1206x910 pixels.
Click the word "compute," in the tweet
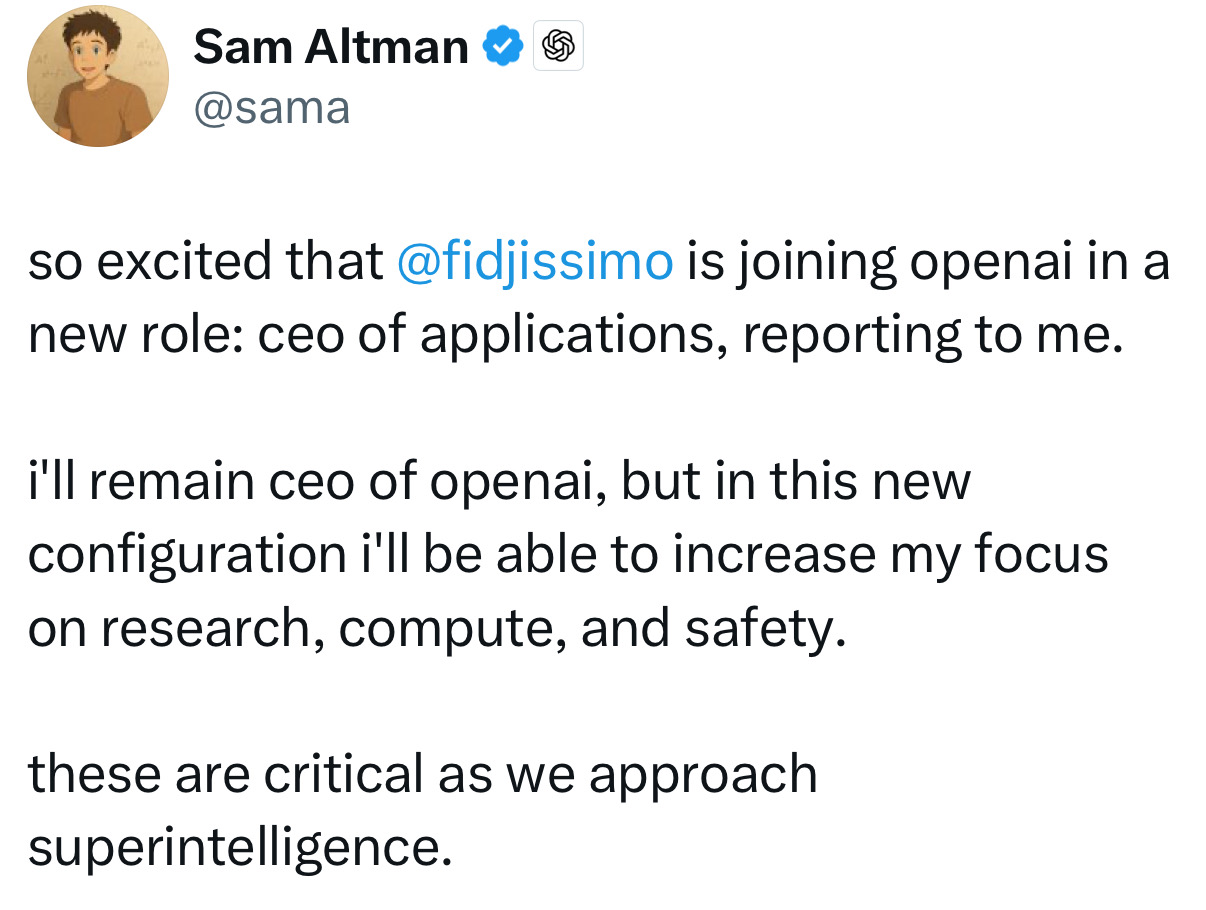click(x=452, y=628)
